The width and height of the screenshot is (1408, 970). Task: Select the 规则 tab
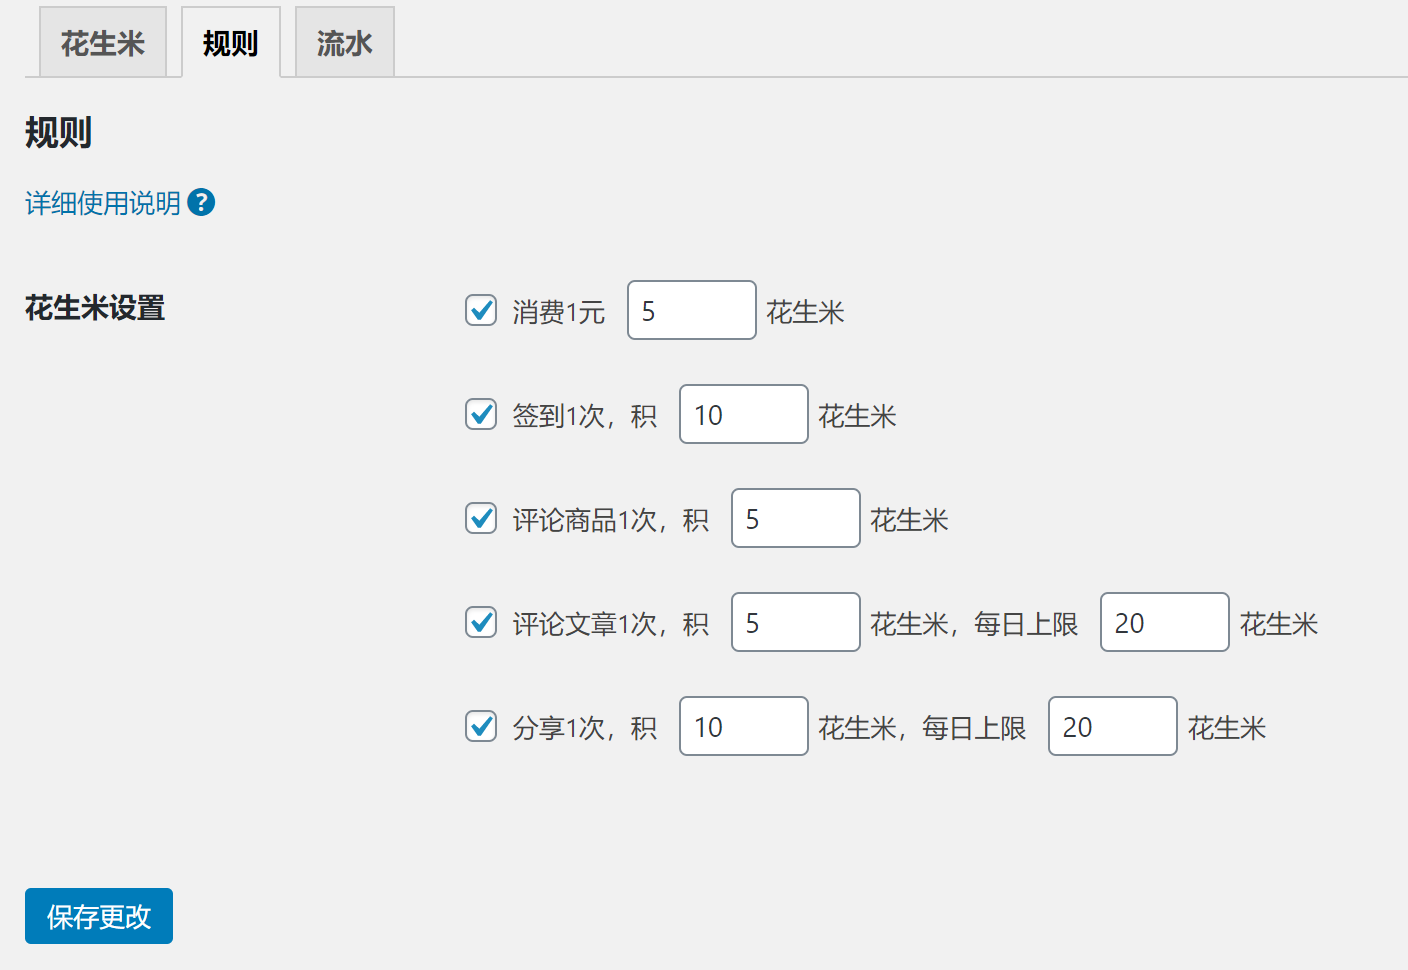click(230, 43)
